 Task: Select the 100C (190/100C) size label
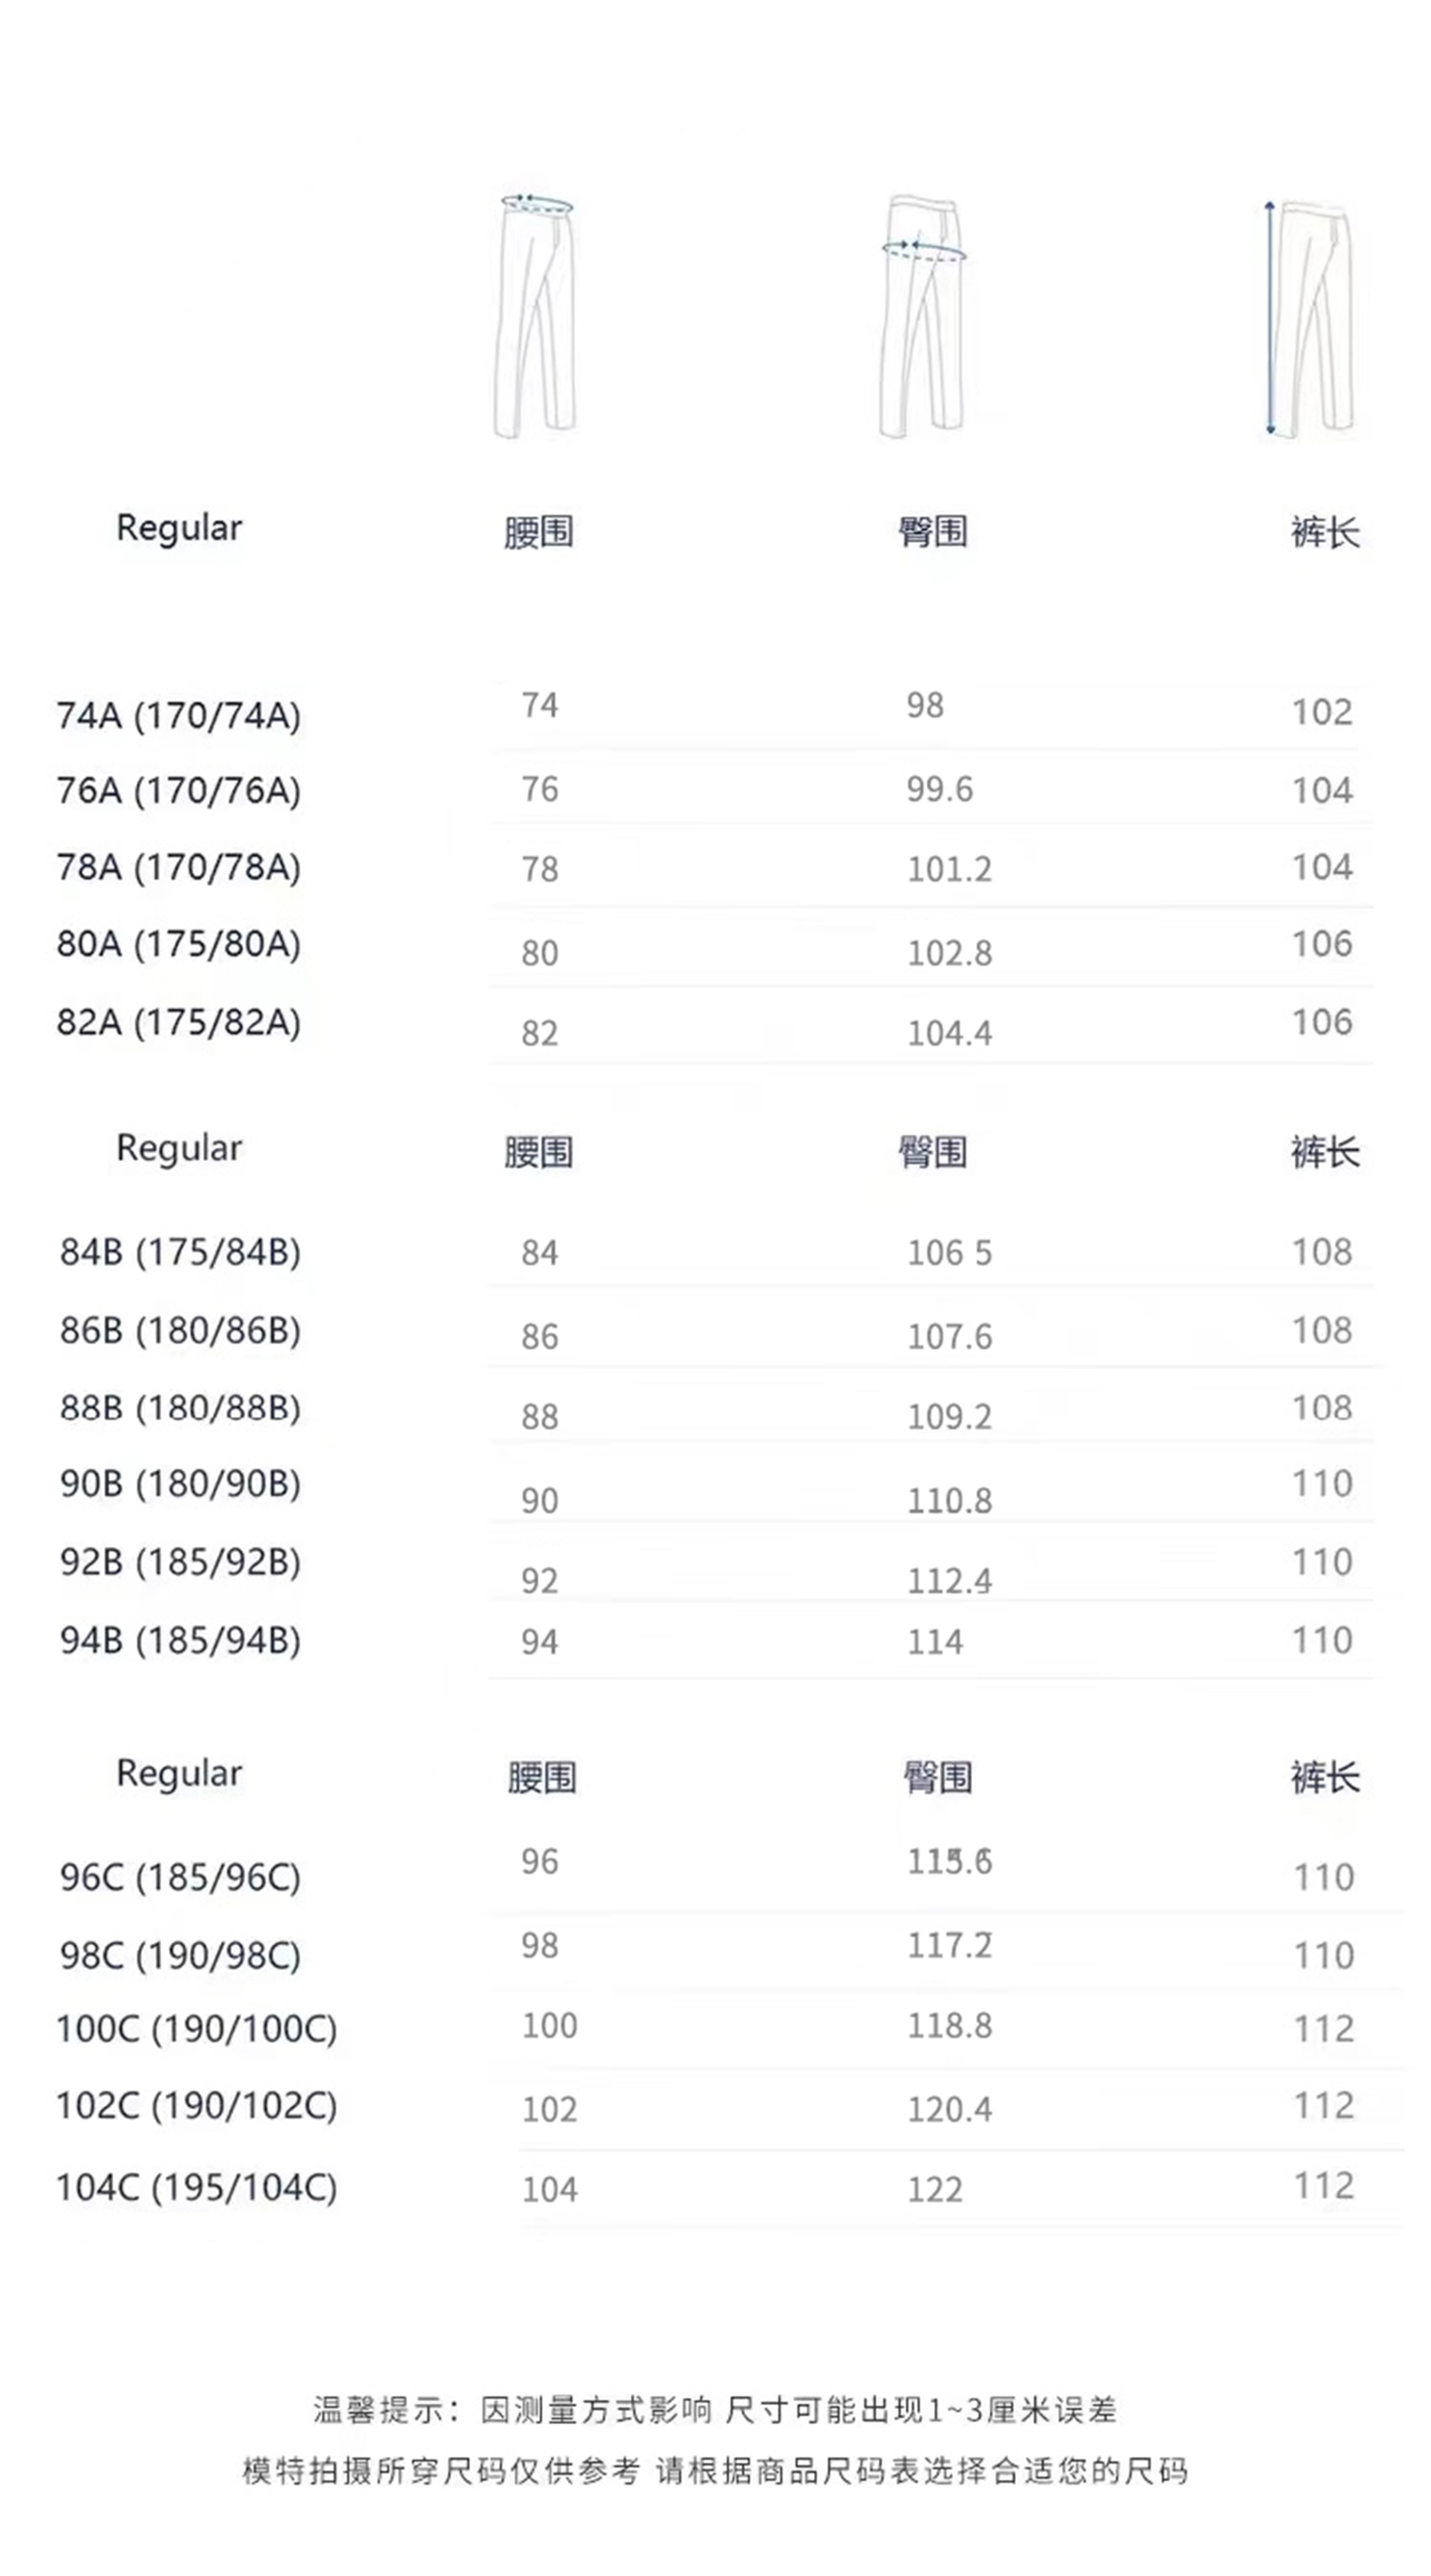tap(196, 2029)
